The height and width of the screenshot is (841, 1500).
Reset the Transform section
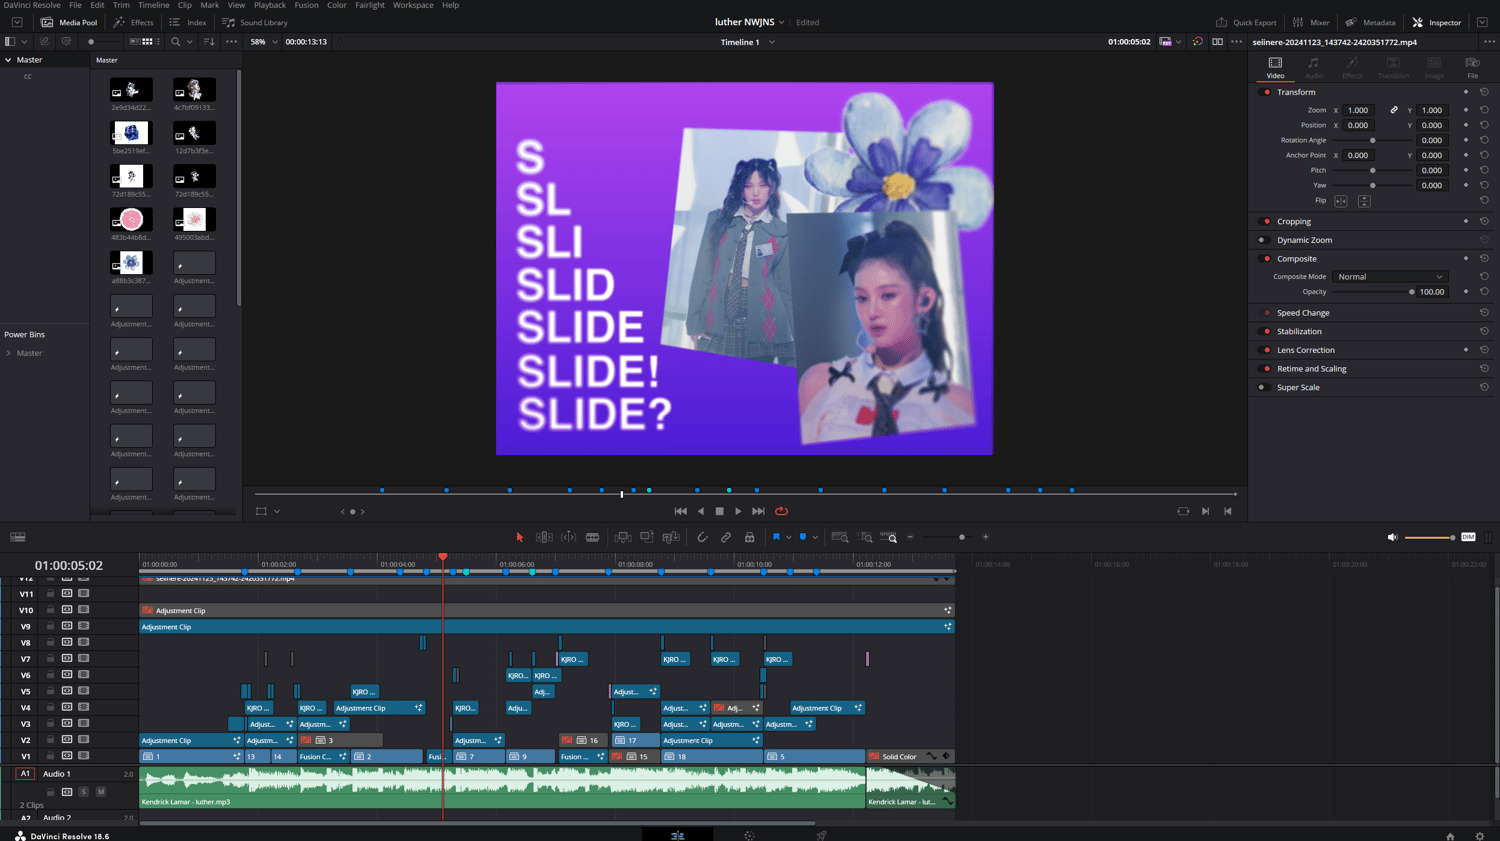coord(1484,92)
